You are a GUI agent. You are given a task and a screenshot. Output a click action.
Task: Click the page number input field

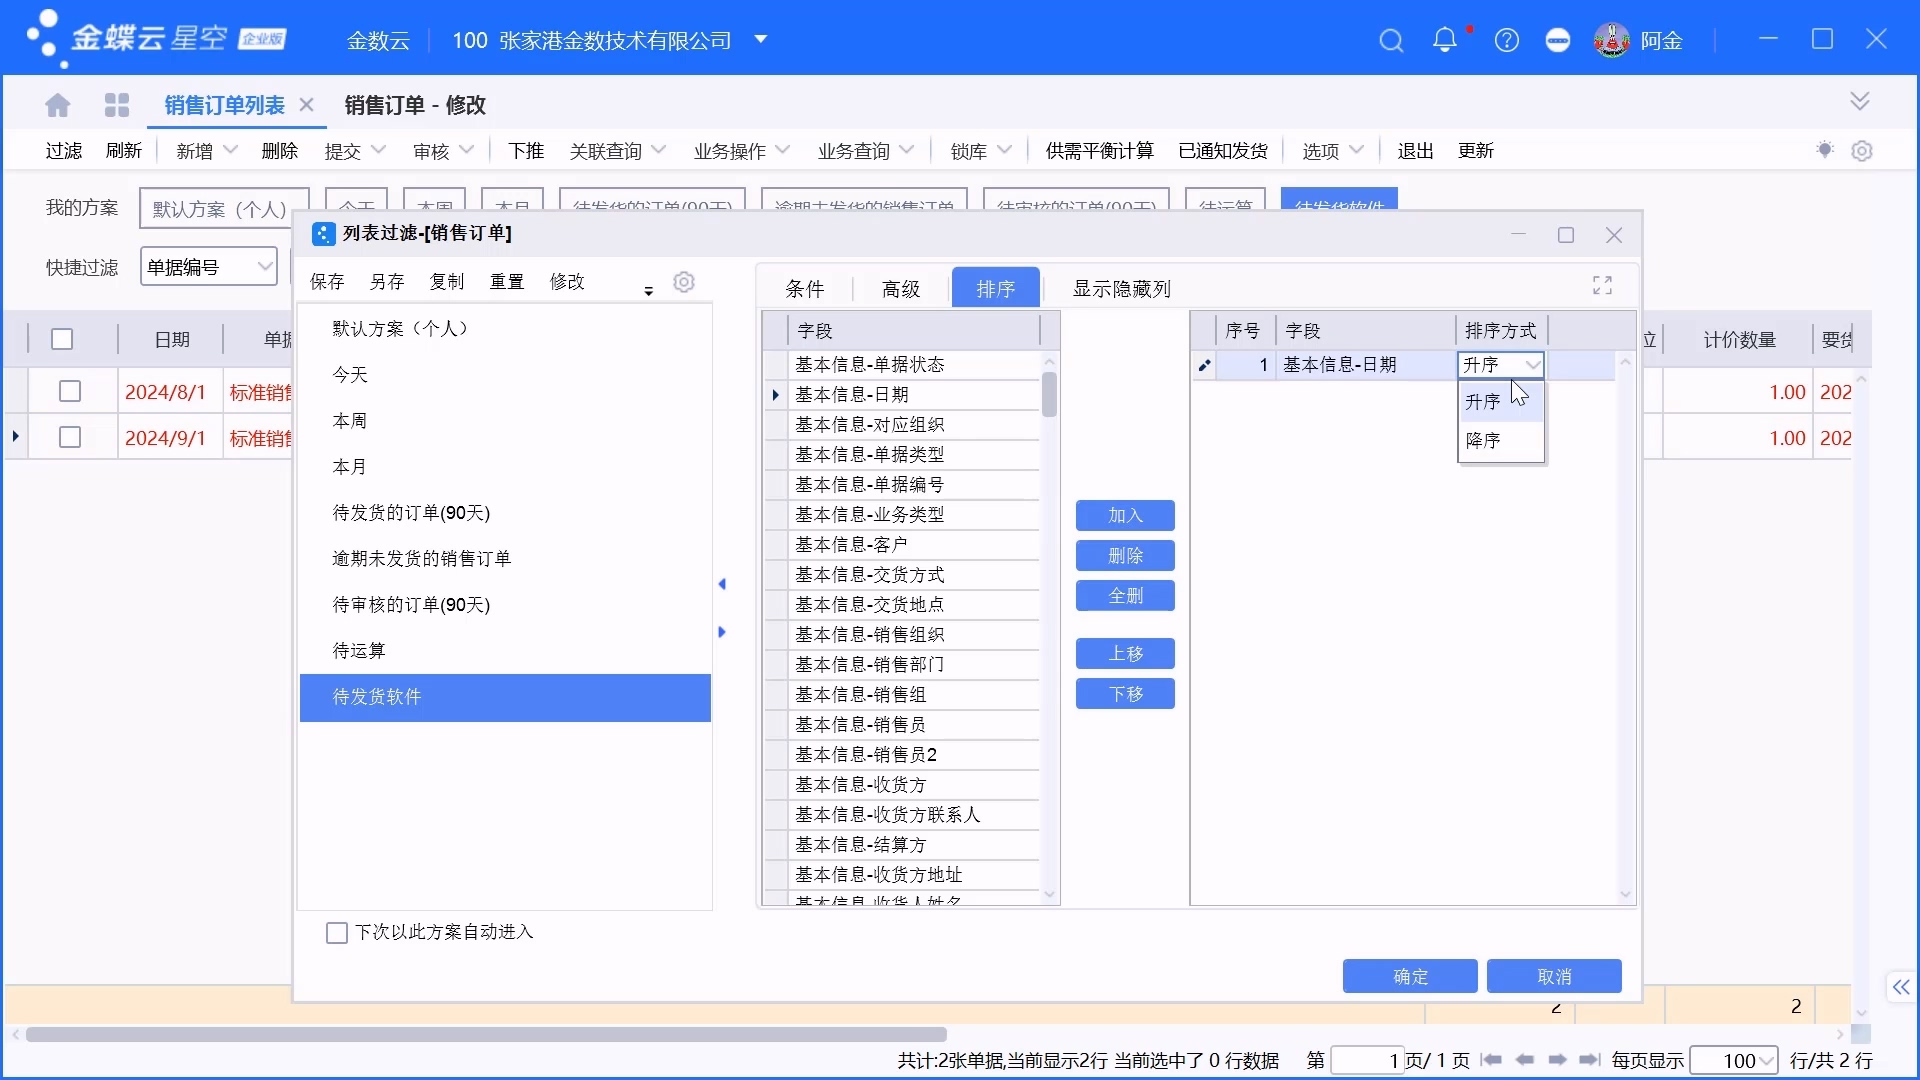[1367, 1061]
